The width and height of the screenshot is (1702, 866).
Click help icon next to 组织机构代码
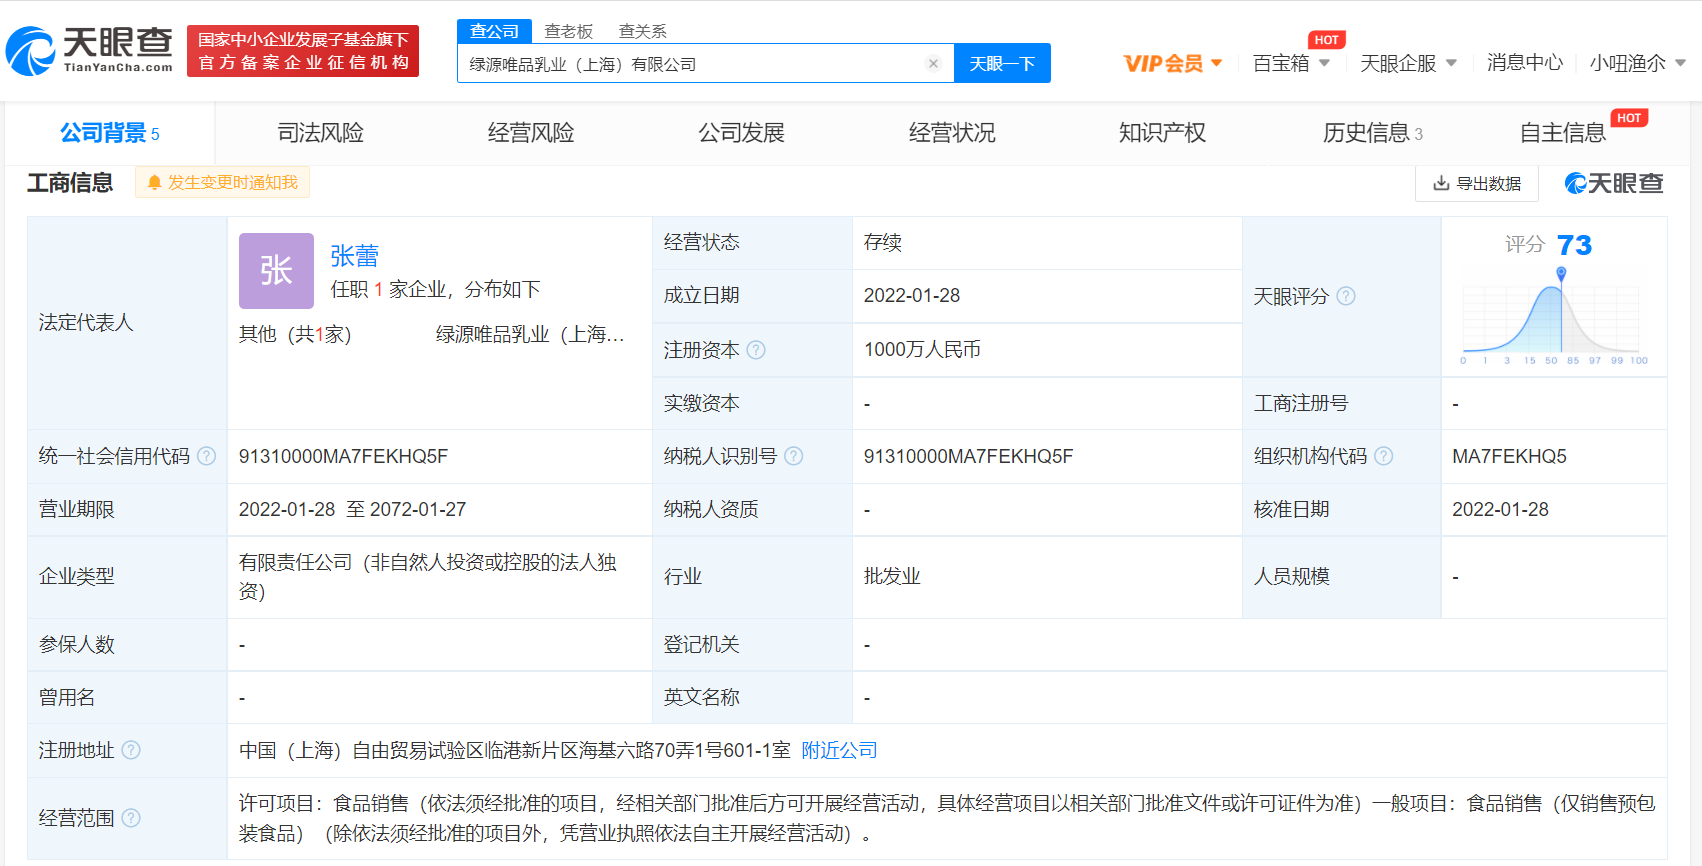[x=1383, y=456]
